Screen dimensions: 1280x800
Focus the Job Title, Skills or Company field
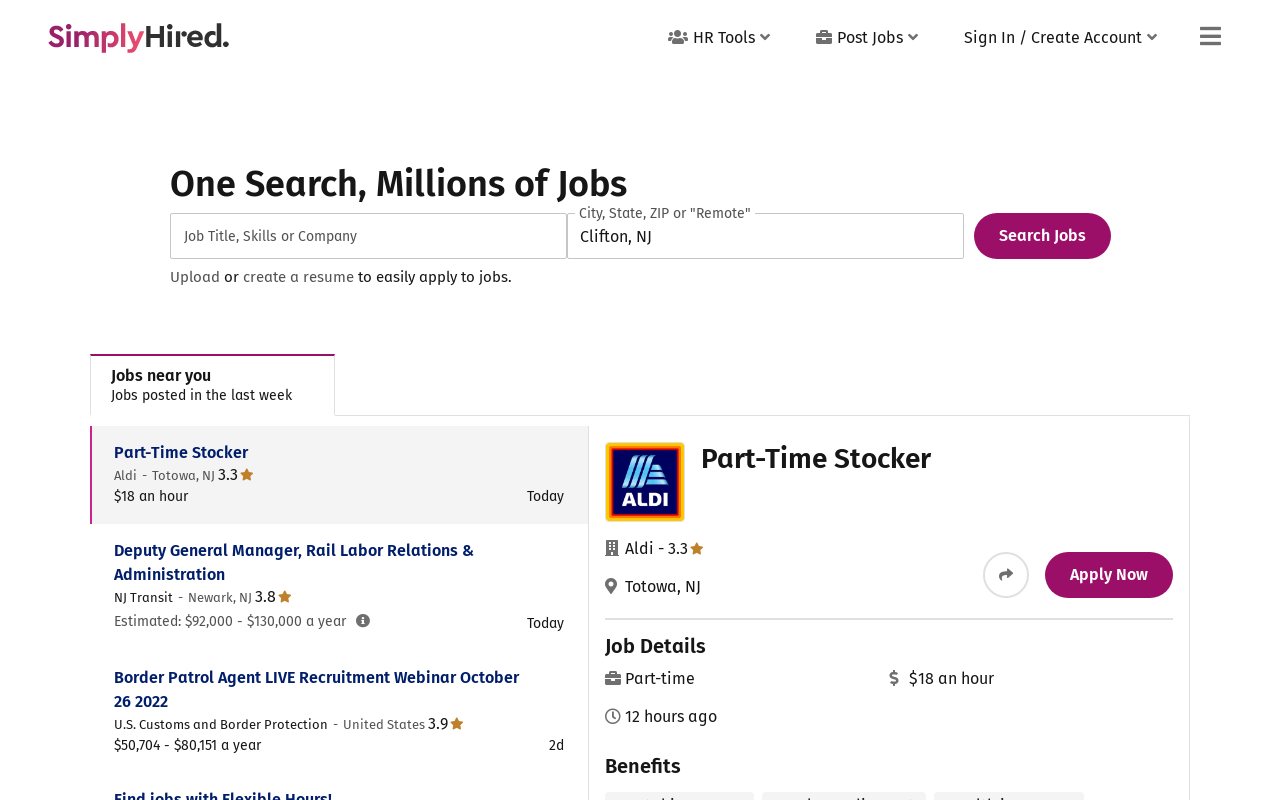(x=368, y=236)
